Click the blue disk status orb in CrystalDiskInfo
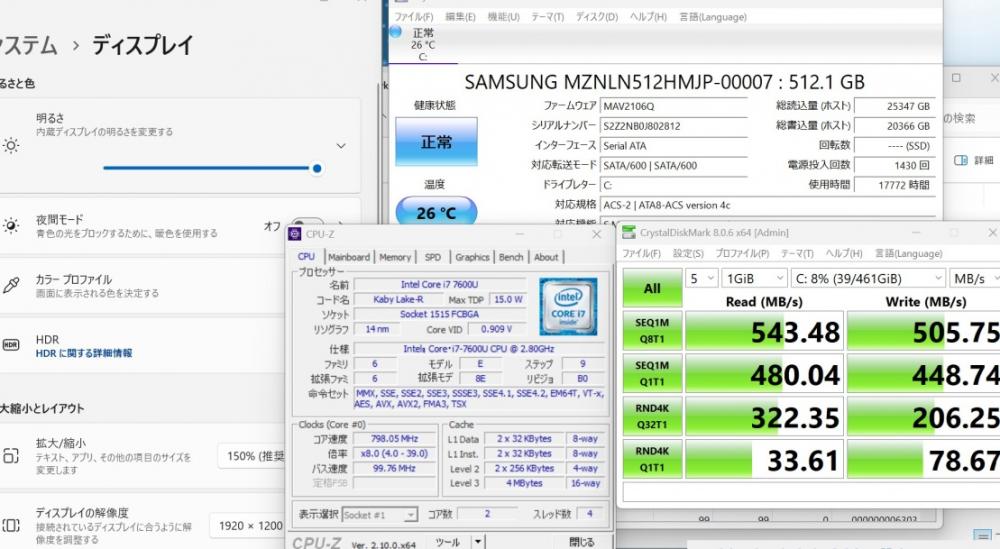This screenshot has width=1000, height=549. (395, 31)
